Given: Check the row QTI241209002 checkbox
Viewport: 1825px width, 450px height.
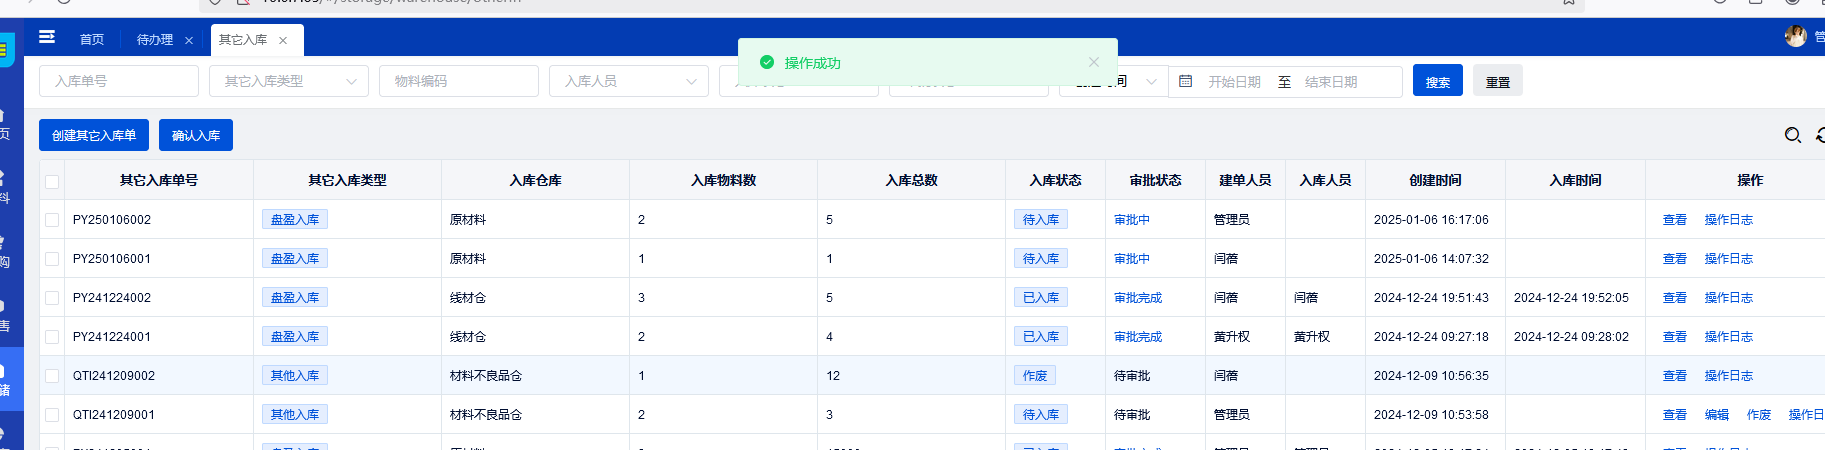Looking at the screenshot, I should click(52, 376).
